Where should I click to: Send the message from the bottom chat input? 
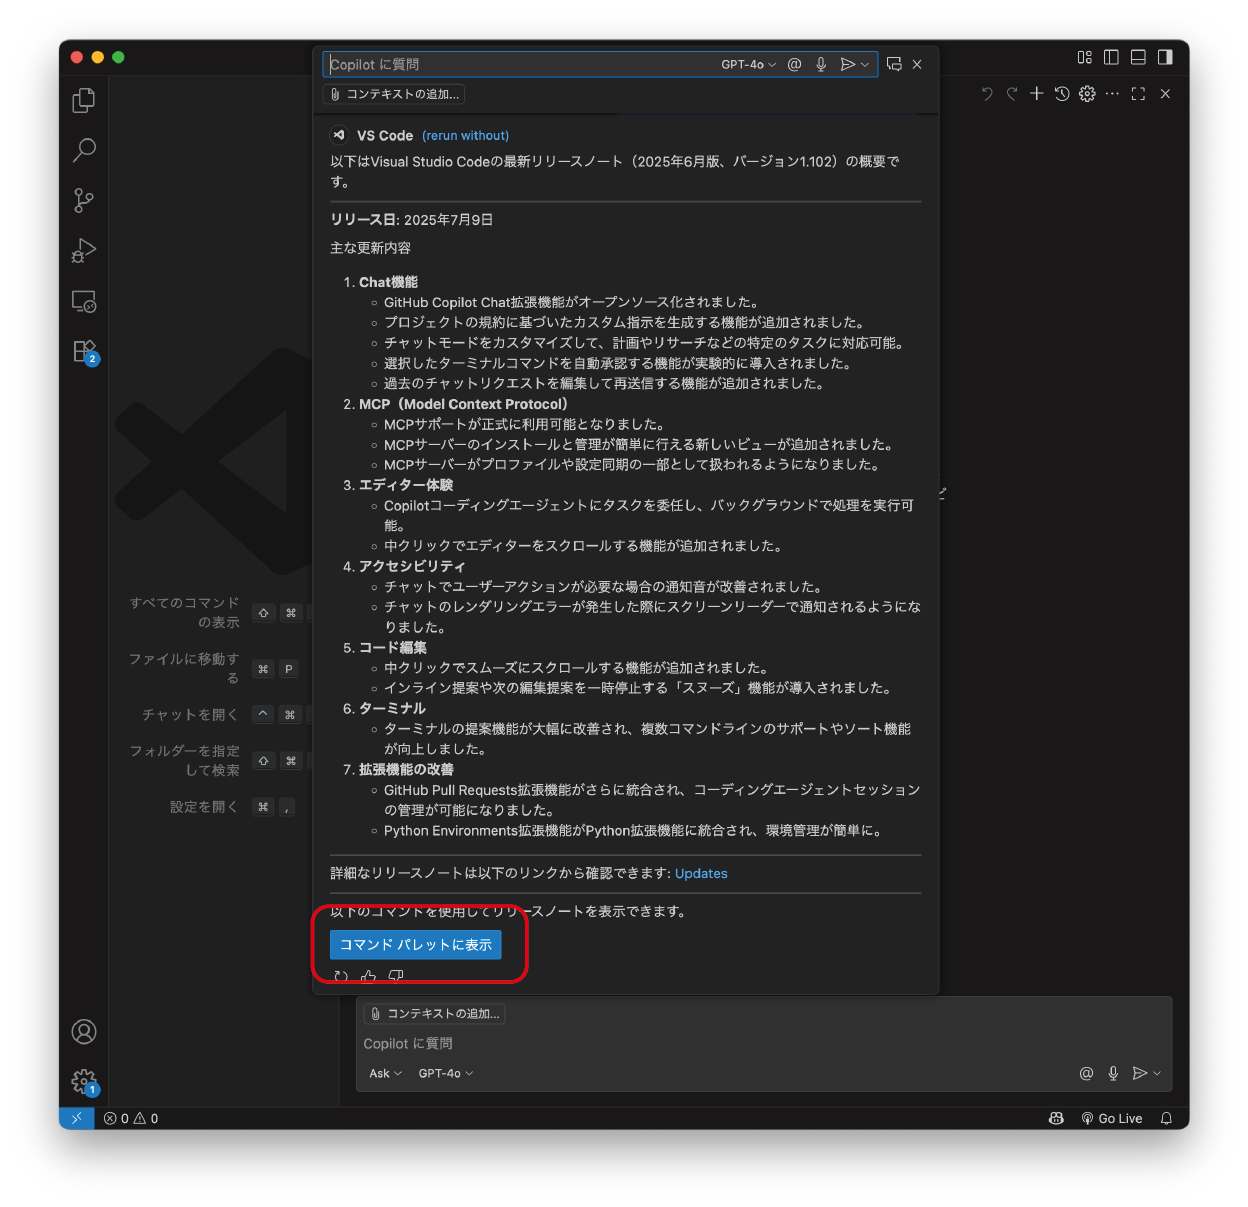coord(1139,1073)
